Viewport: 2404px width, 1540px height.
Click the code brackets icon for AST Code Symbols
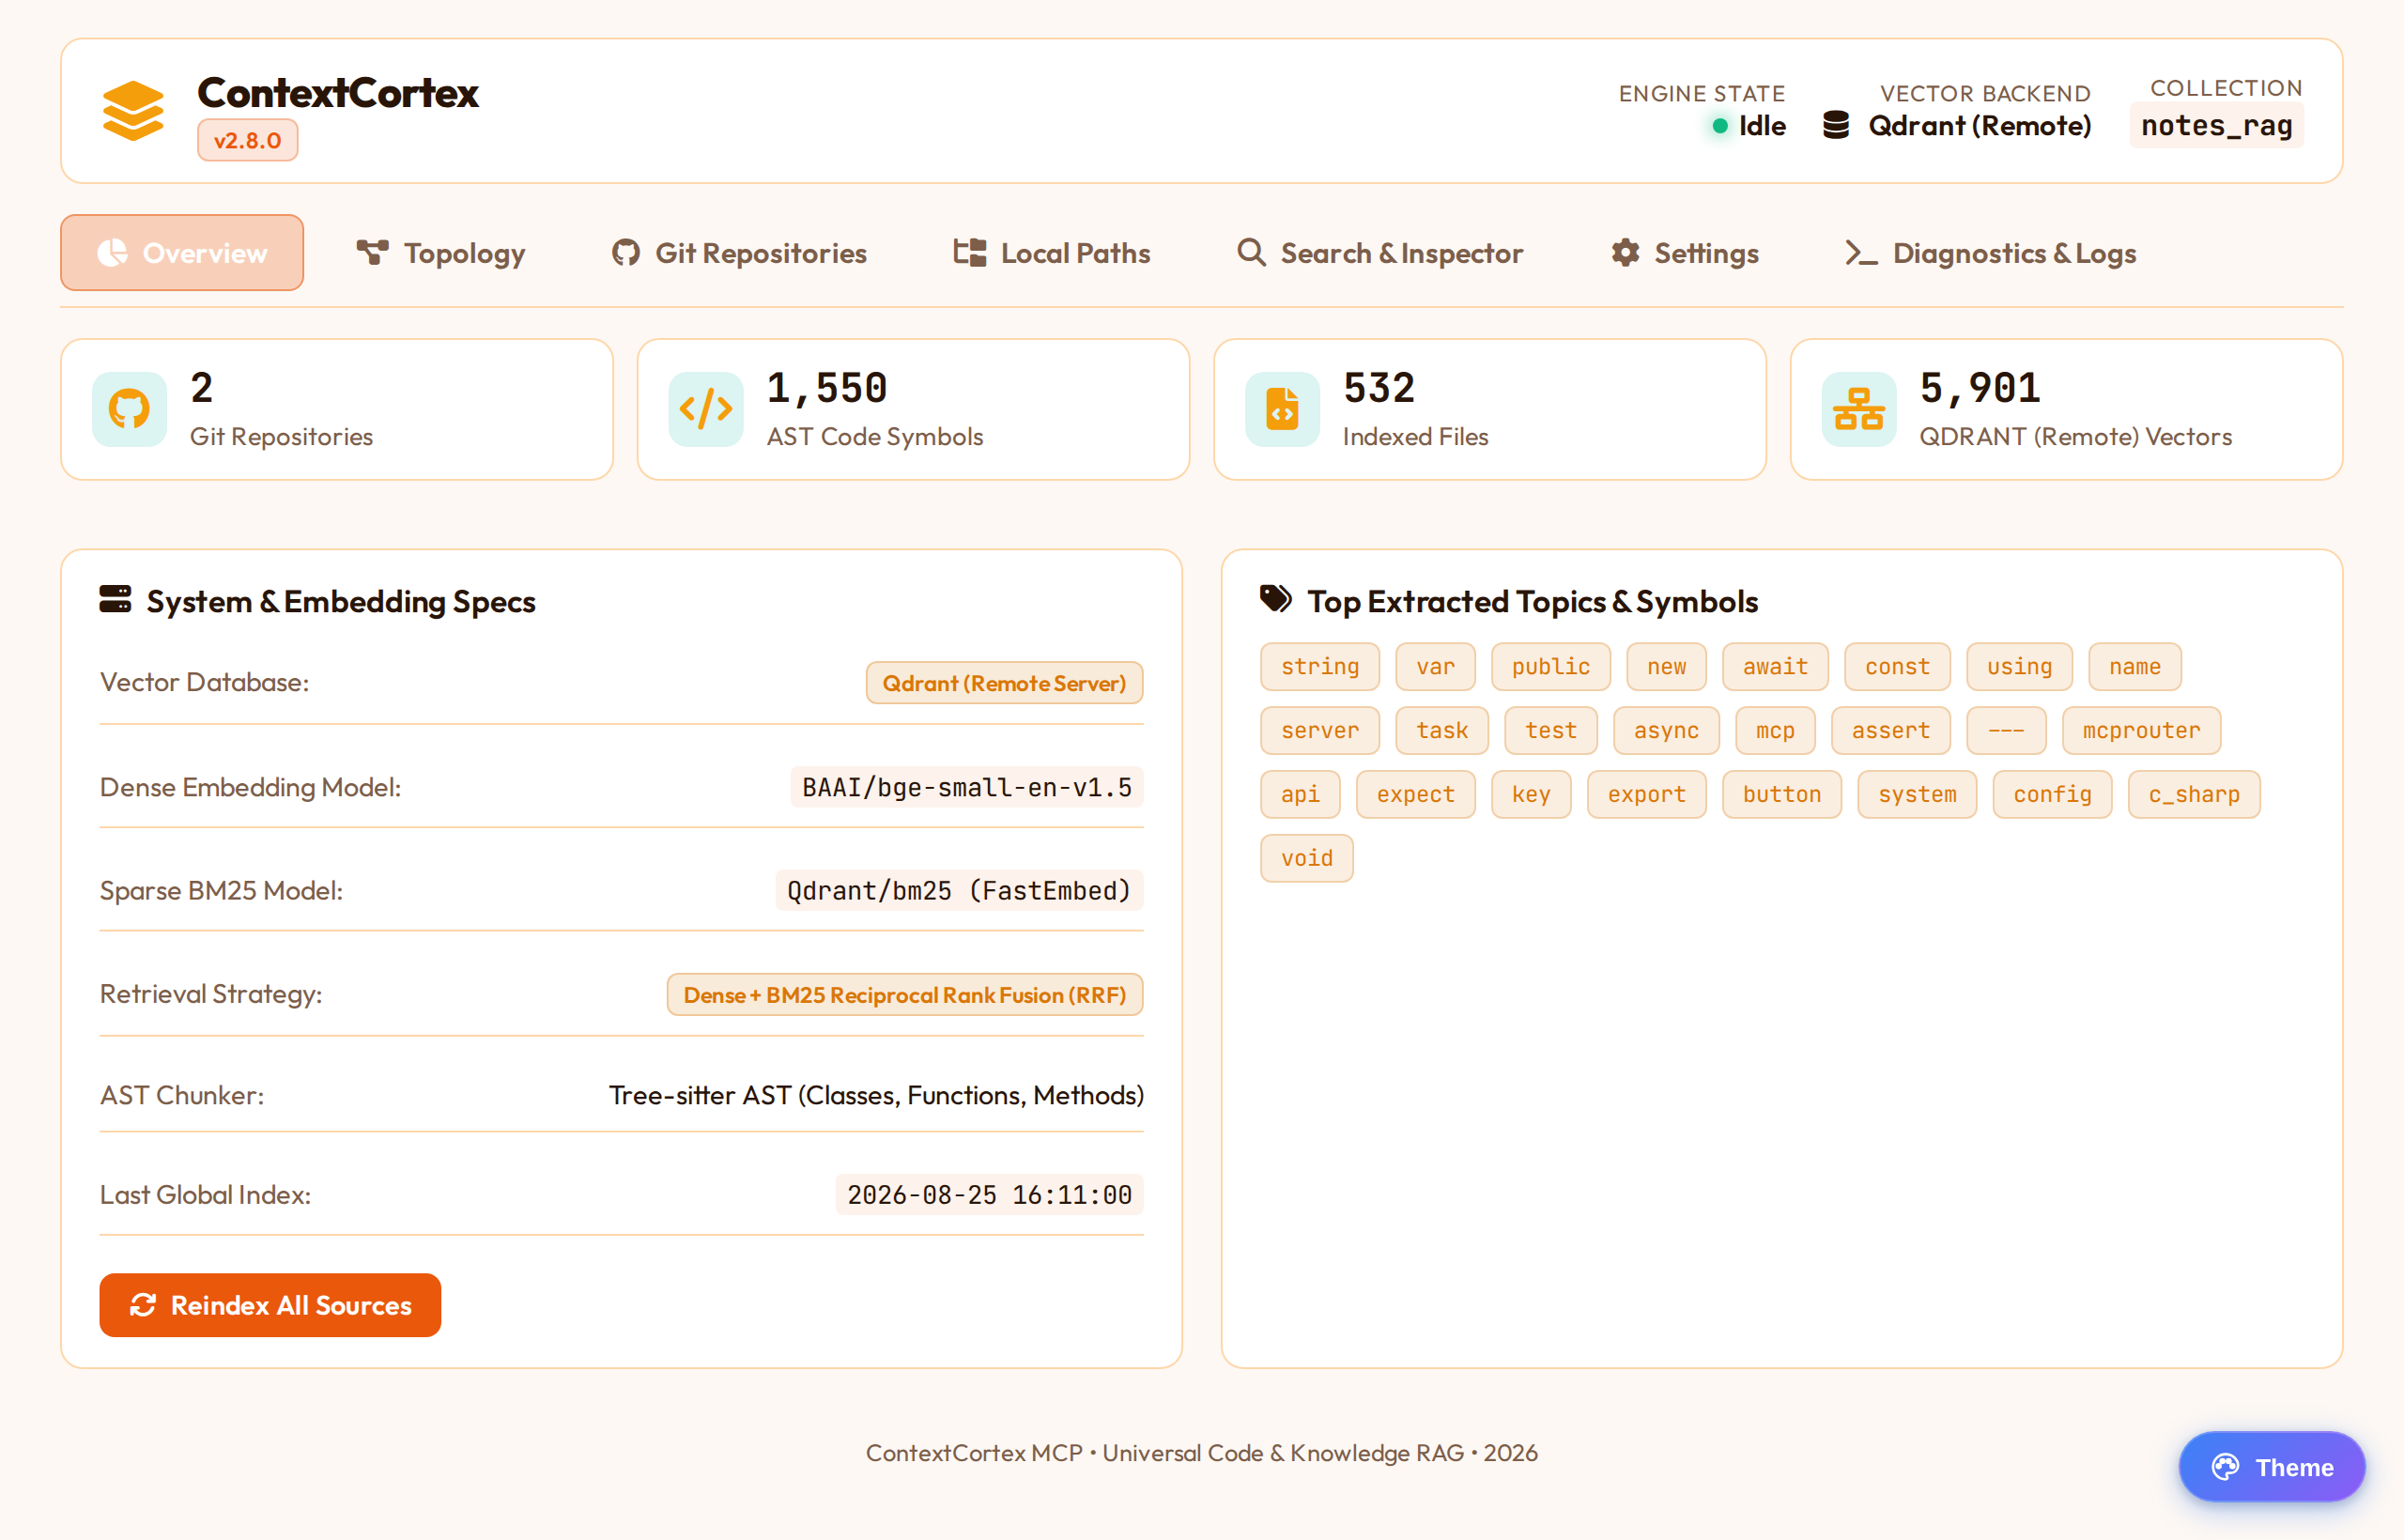[x=706, y=409]
